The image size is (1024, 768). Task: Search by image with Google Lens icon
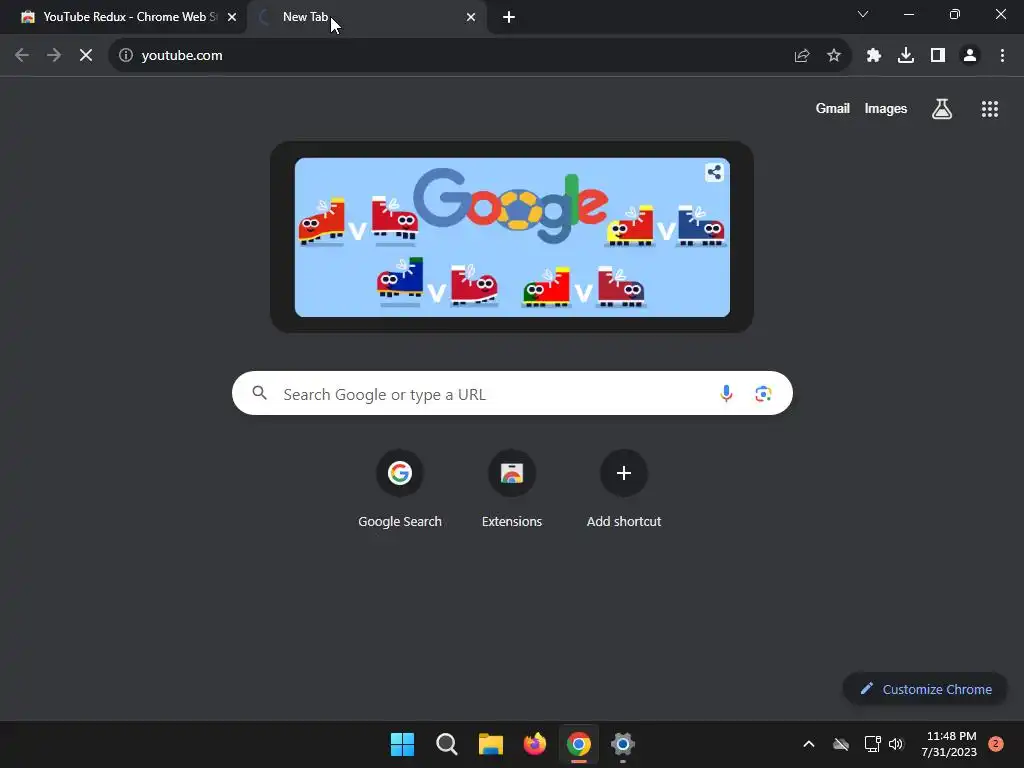(763, 393)
